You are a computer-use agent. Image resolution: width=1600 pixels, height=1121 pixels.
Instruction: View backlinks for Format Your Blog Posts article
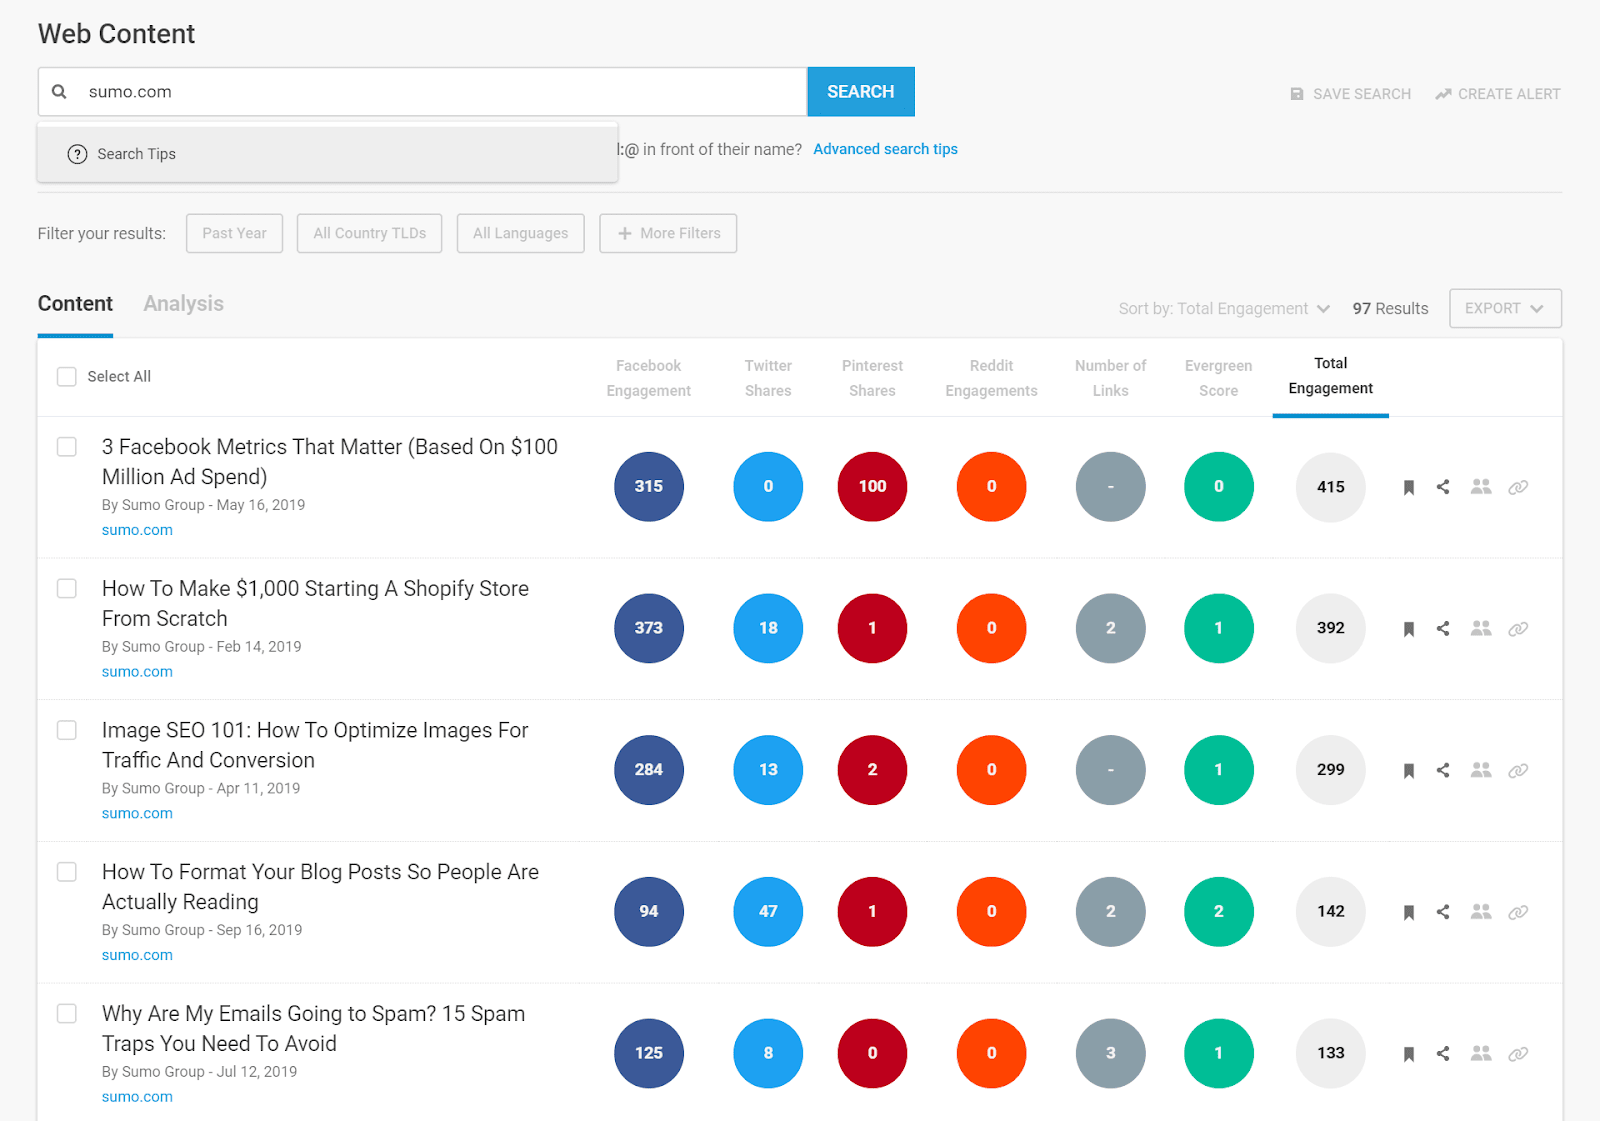[1518, 912]
